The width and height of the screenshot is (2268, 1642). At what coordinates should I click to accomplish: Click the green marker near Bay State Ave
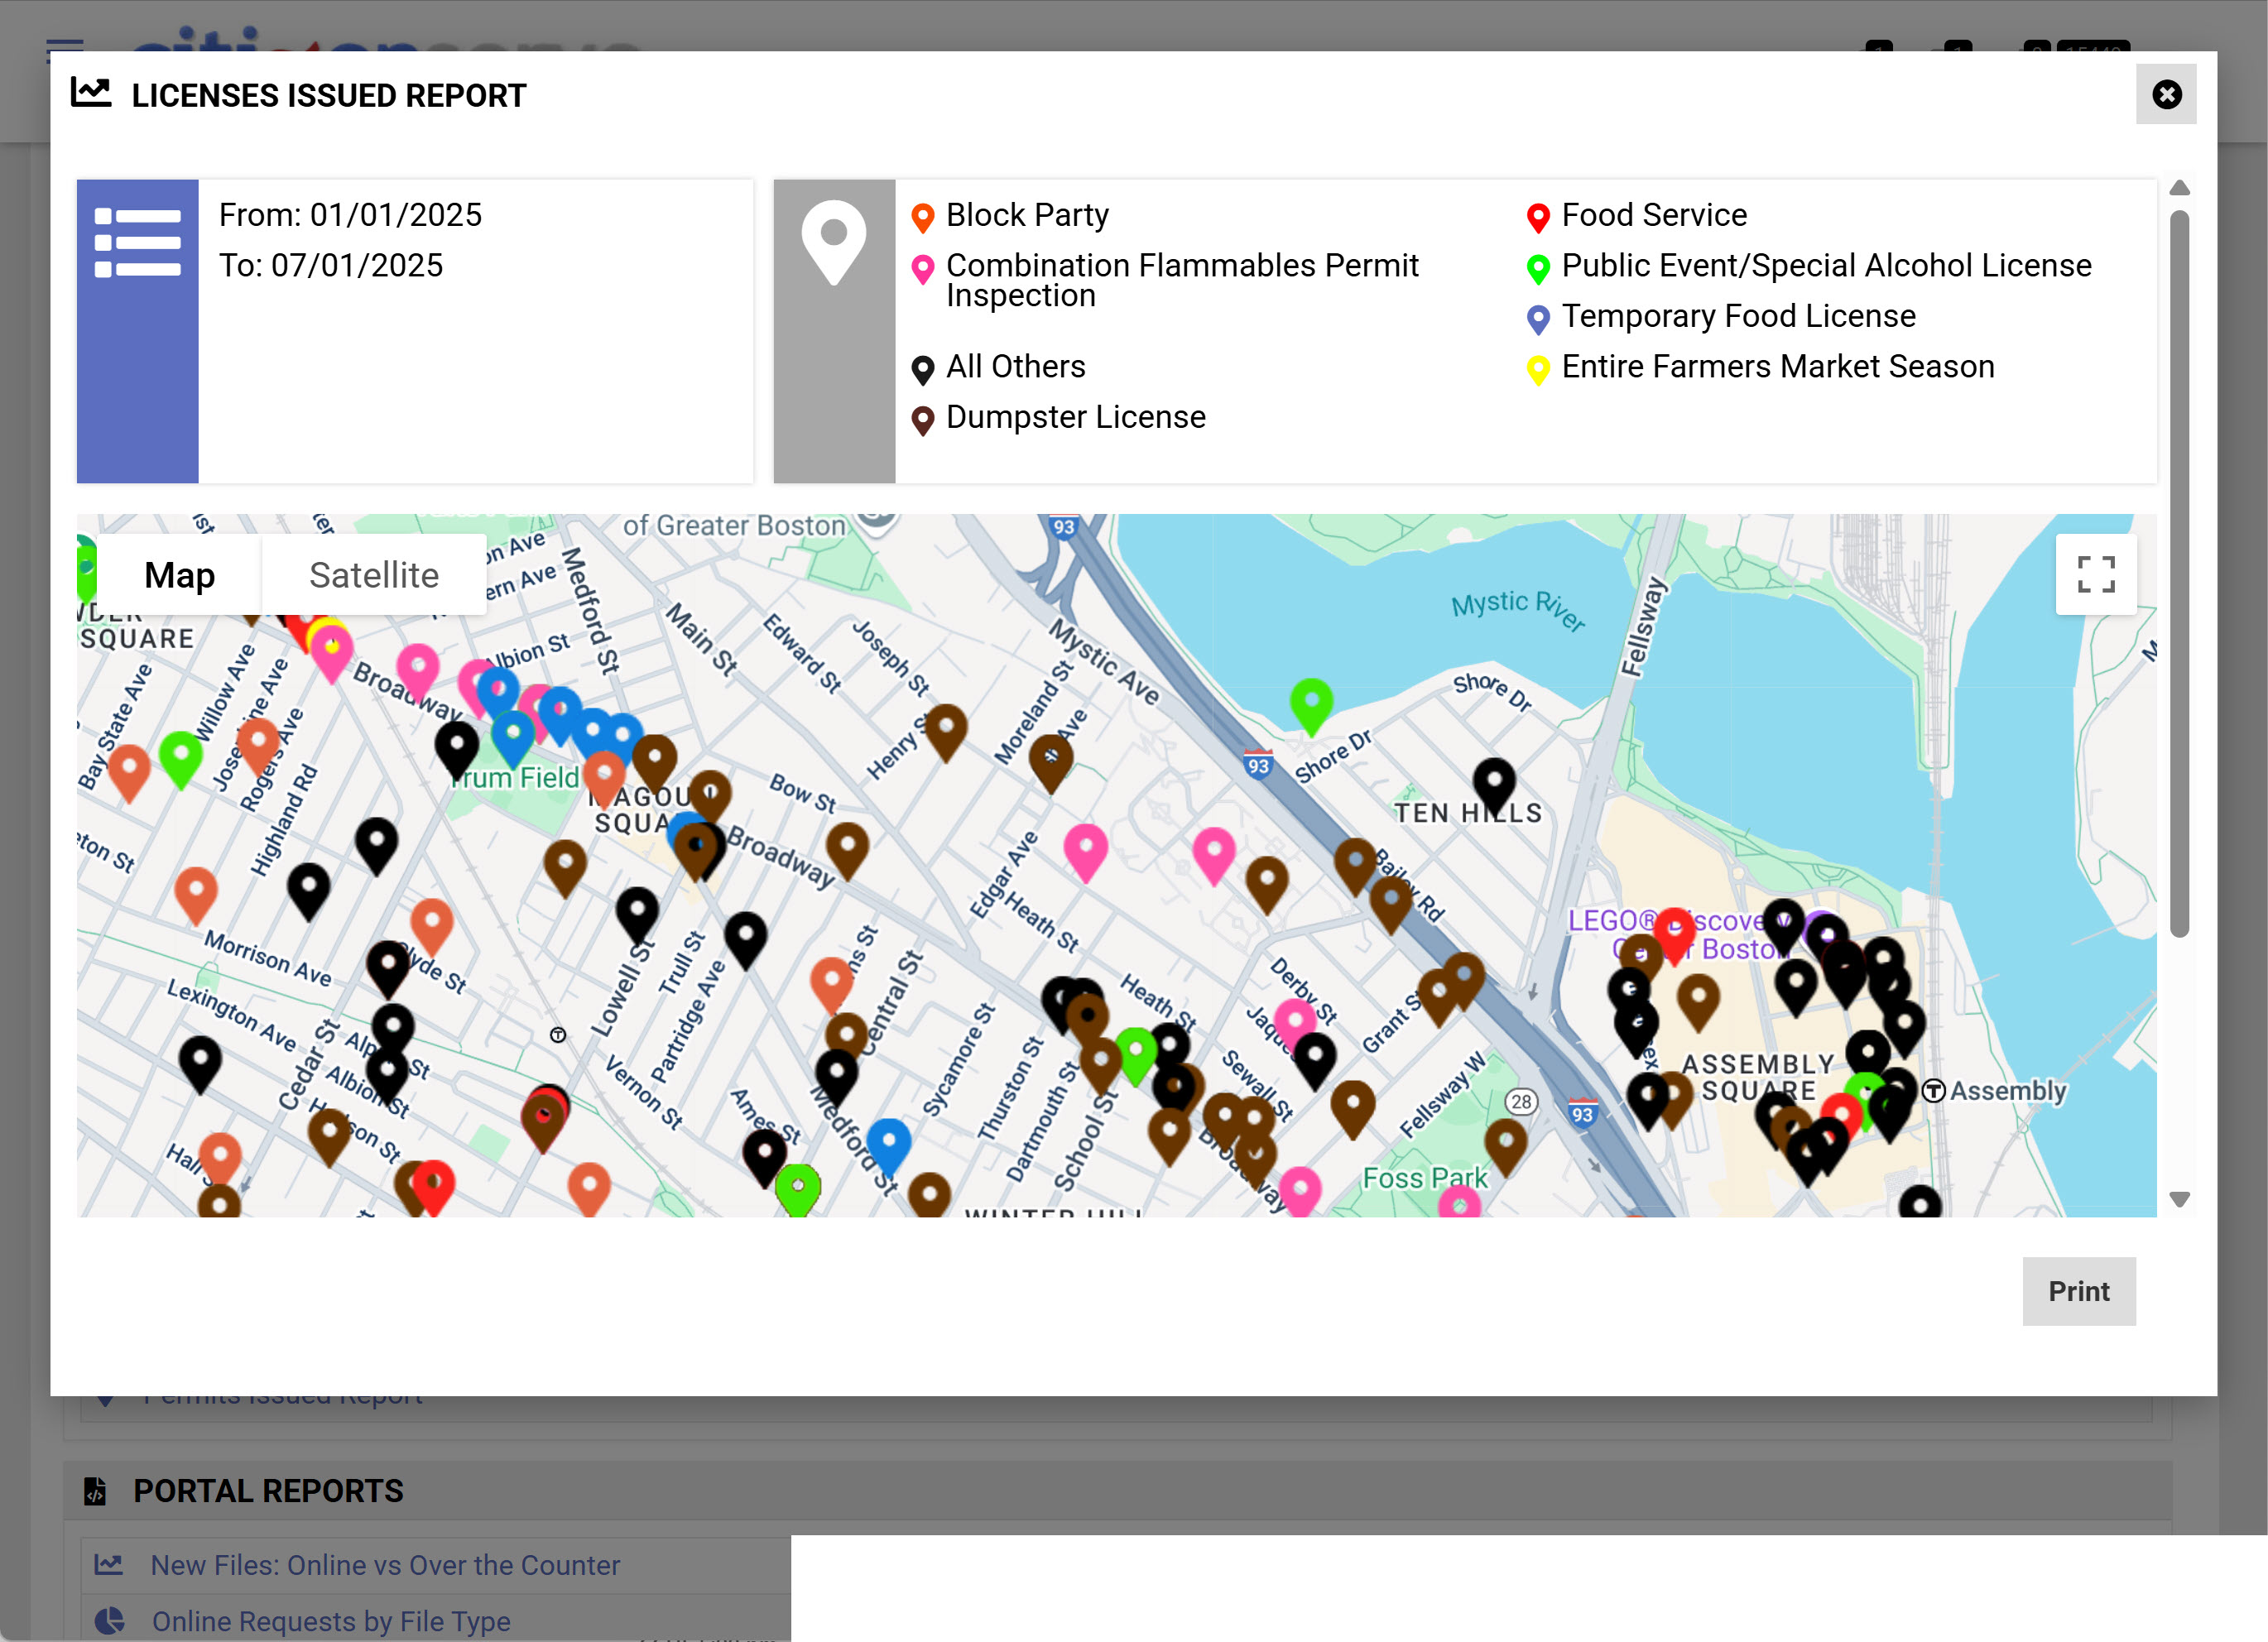pos(181,755)
